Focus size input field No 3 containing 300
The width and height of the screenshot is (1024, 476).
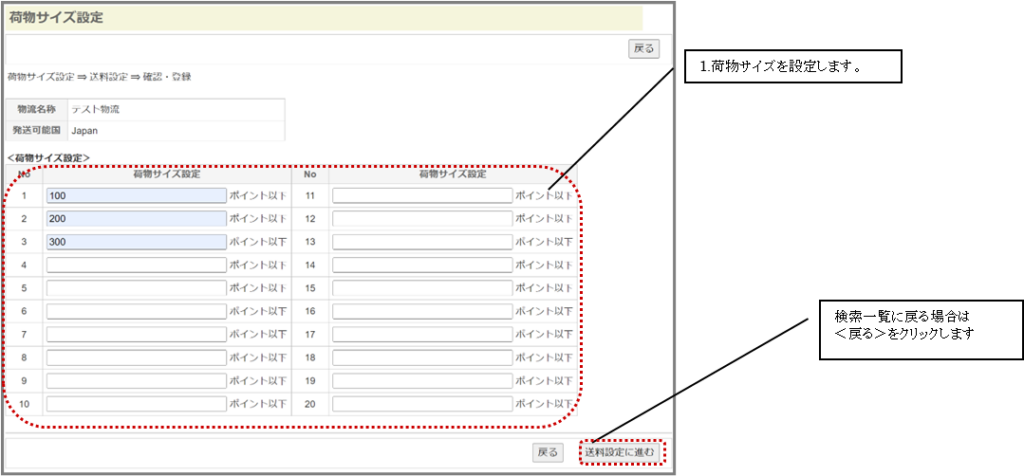coord(136,242)
